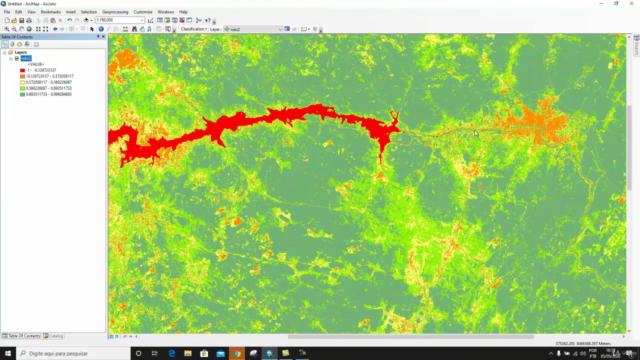The height and width of the screenshot is (360, 640).
Task: Select the Zoom Out tool
Action: 14,29
